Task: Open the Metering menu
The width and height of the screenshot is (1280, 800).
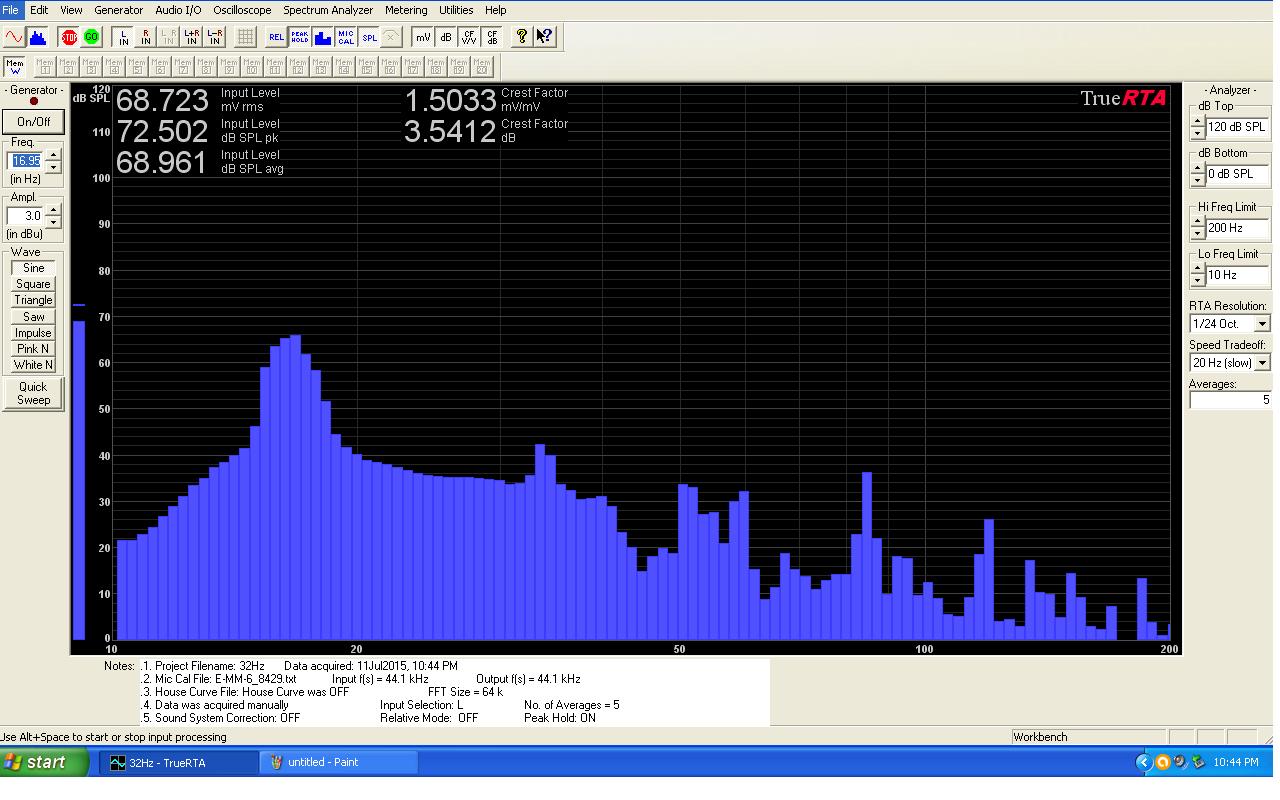Action: coord(406,10)
